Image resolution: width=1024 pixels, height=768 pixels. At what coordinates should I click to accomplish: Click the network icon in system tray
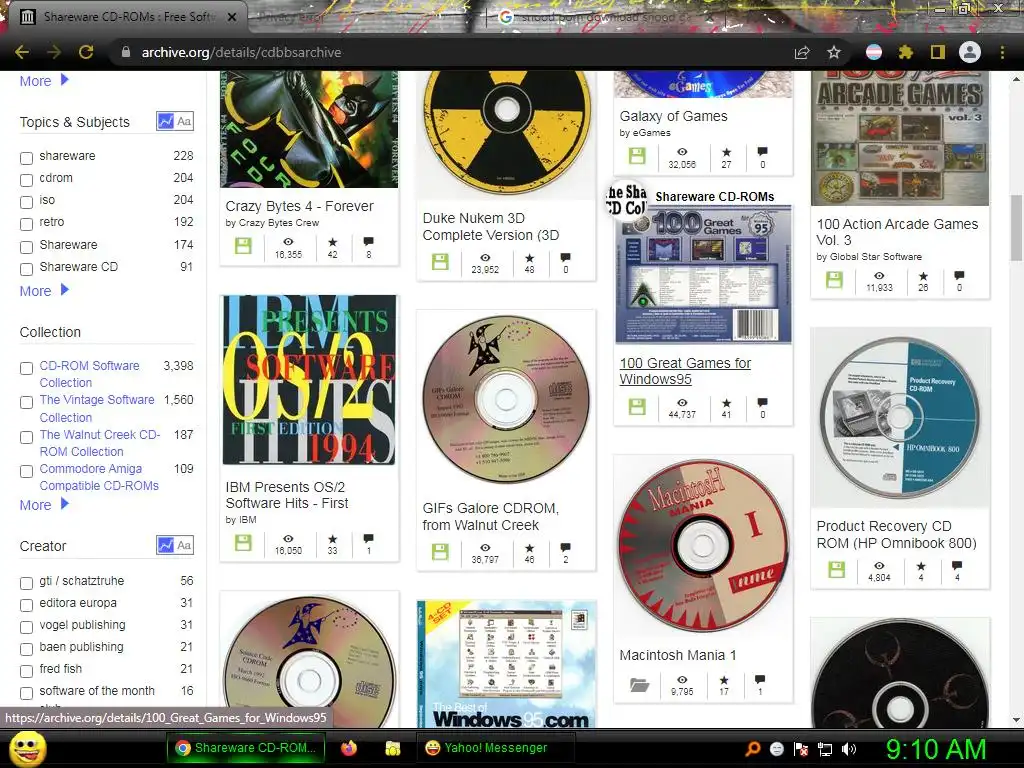coord(825,749)
